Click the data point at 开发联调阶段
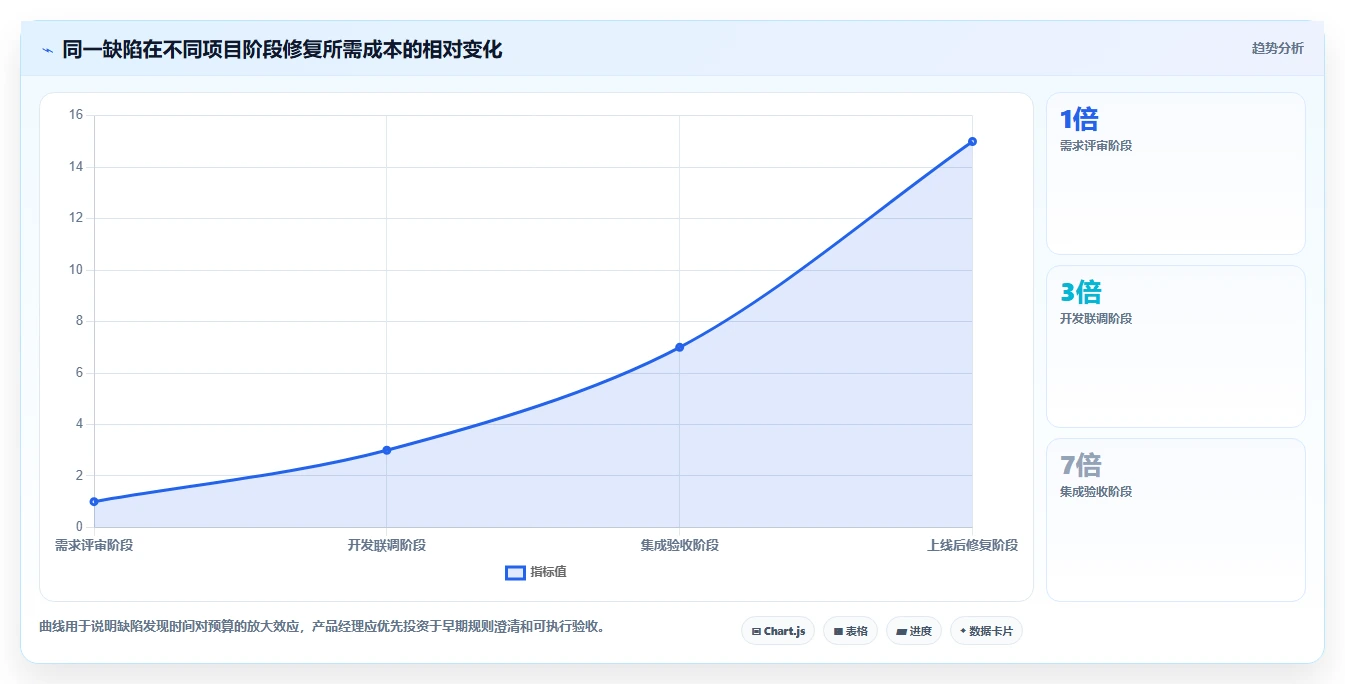The width and height of the screenshot is (1345, 684). click(387, 450)
